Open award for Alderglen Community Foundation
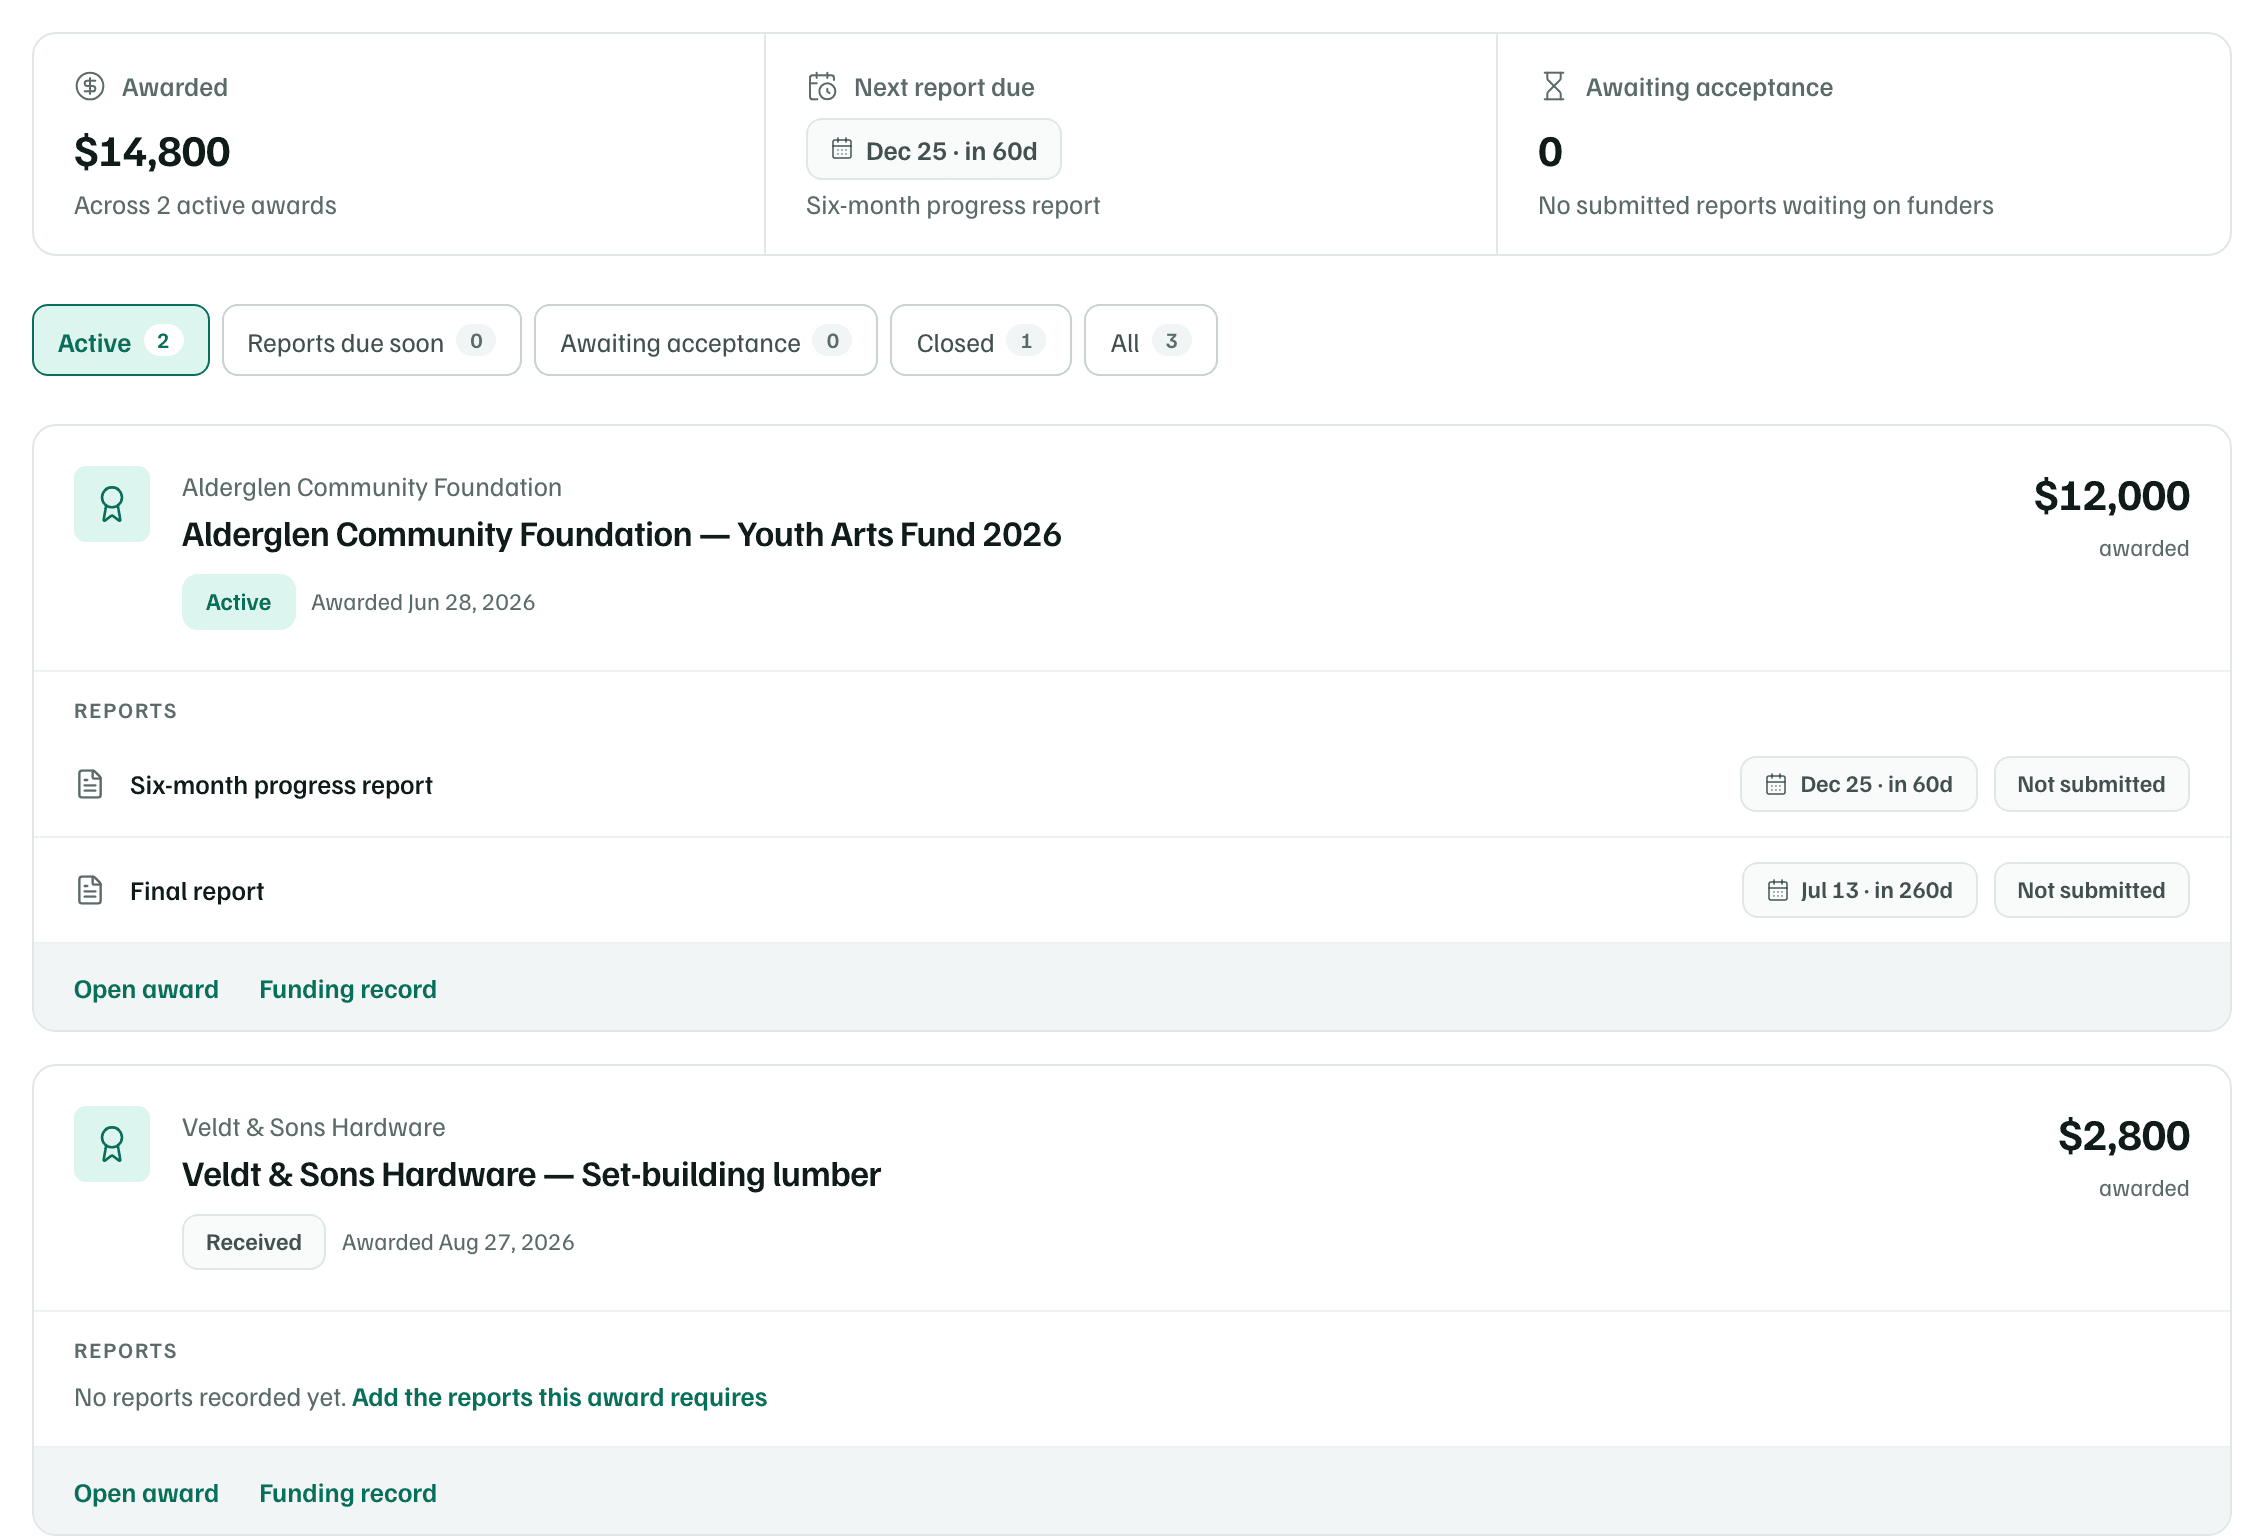 coord(146,989)
